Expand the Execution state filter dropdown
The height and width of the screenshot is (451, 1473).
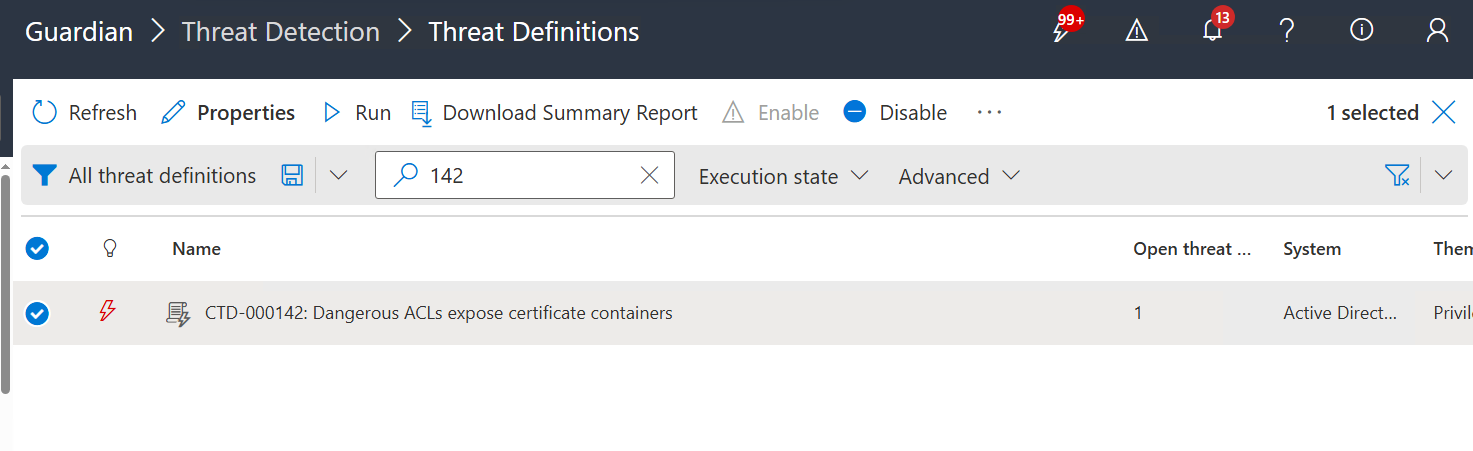click(783, 176)
